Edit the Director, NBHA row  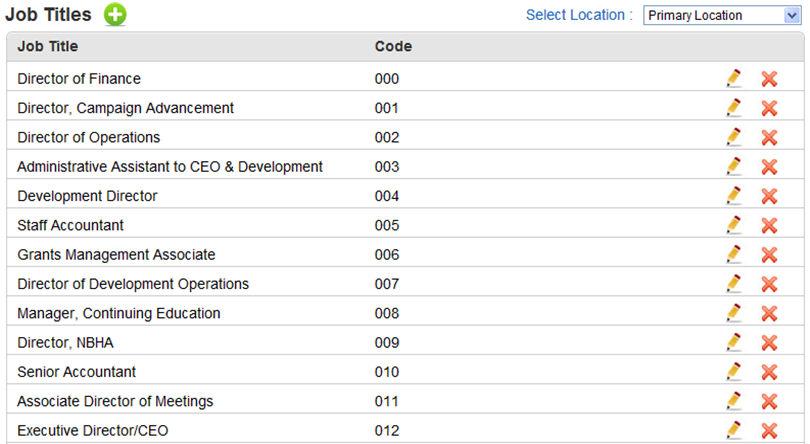coord(734,343)
